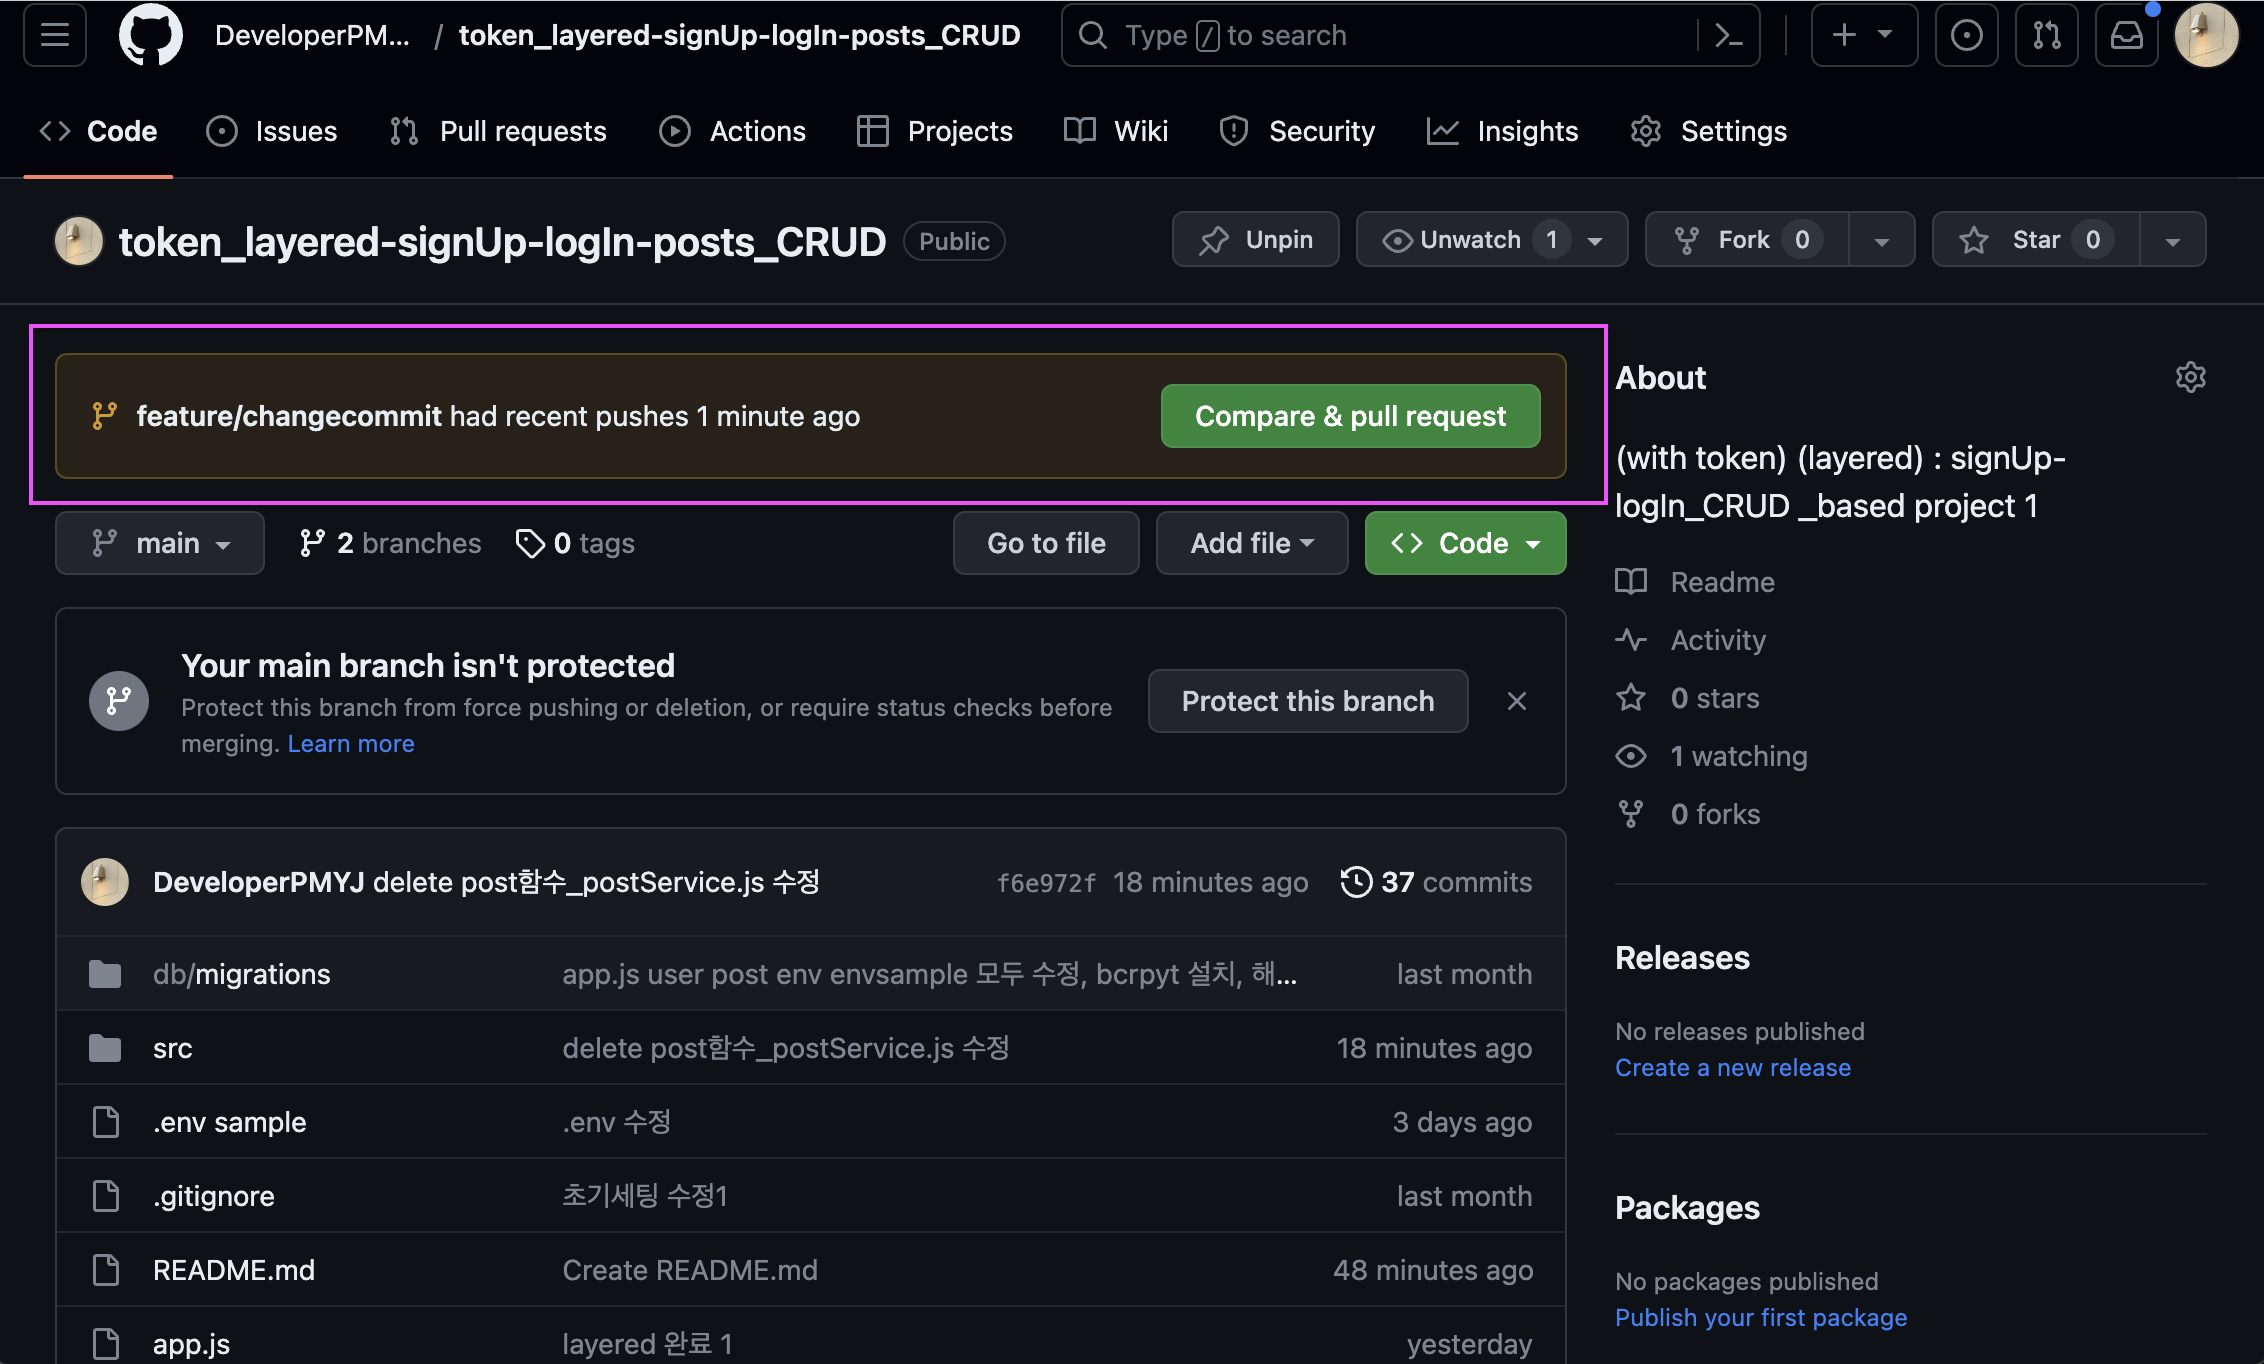Focus the Type to search field
2264x1364 pixels.
coord(1380,36)
